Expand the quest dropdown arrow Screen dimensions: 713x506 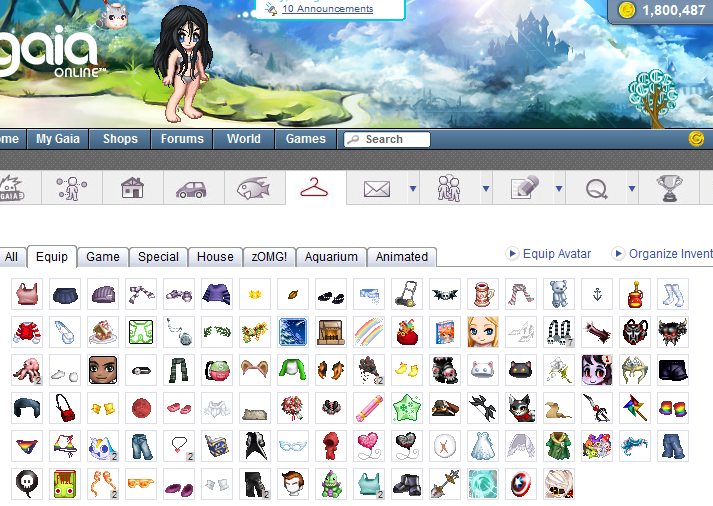632,188
